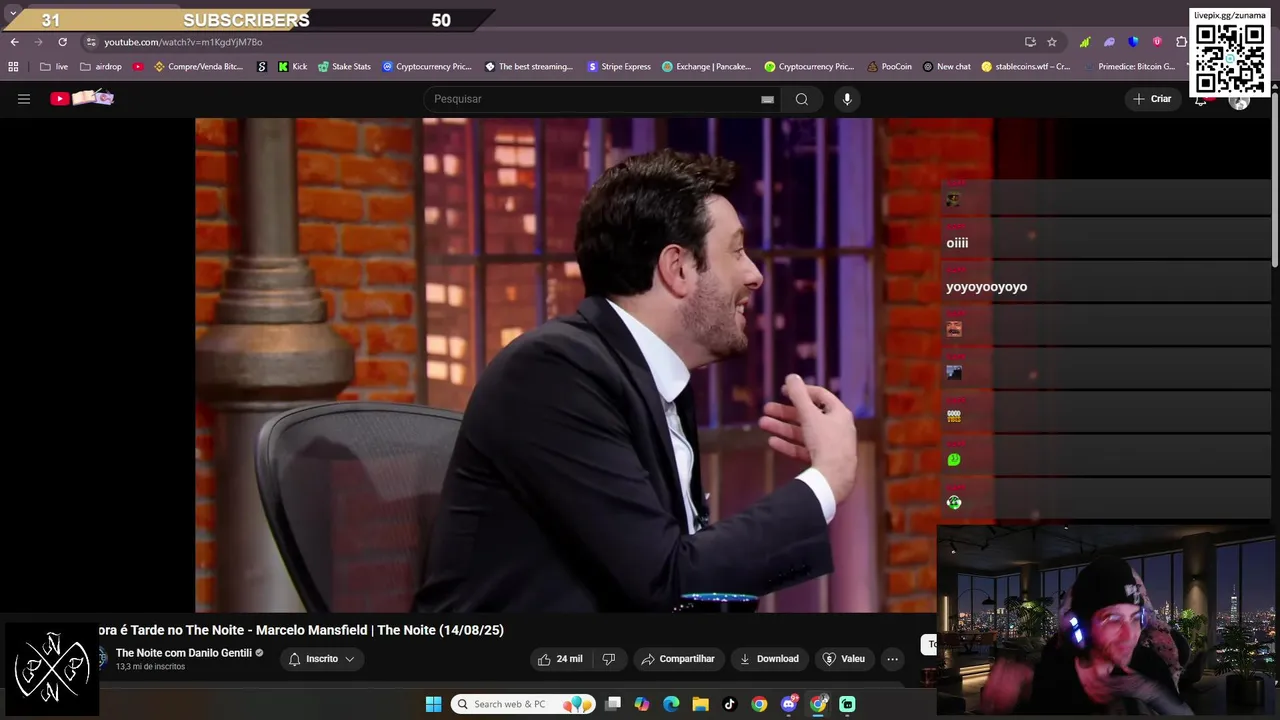Image resolution: width=1280 pixels, height=720 pixels.
Task: Open the 'live' bookmarks folder
Action: [x=54, y=67]
